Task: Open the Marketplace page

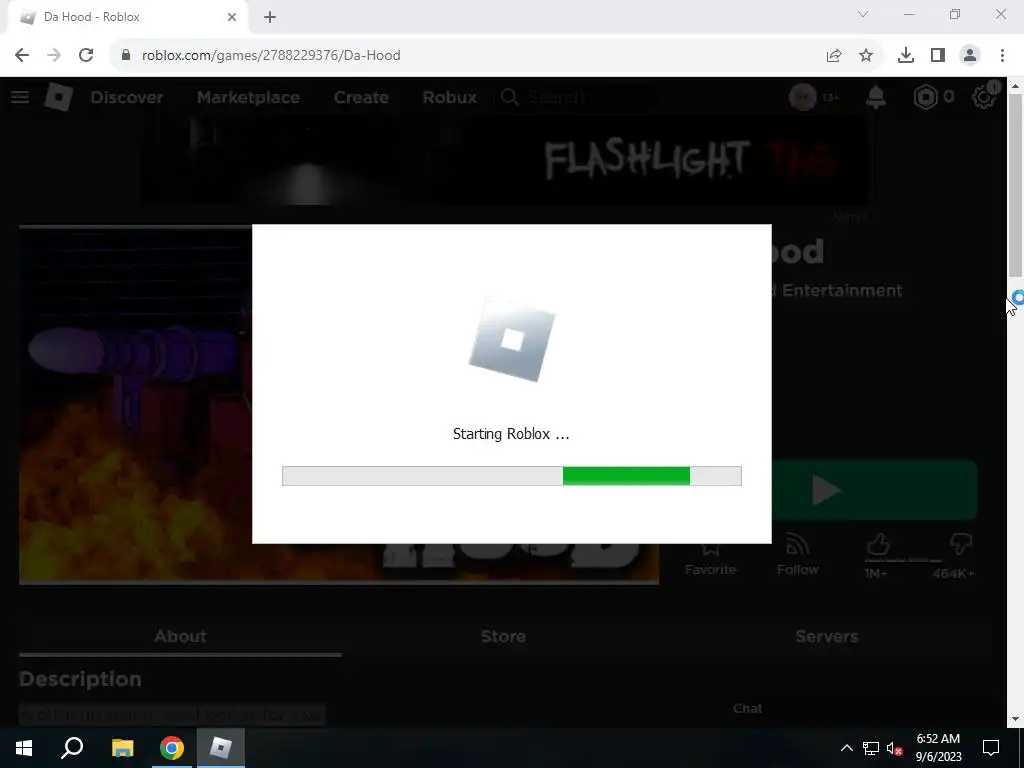Action: pos(248,97)
